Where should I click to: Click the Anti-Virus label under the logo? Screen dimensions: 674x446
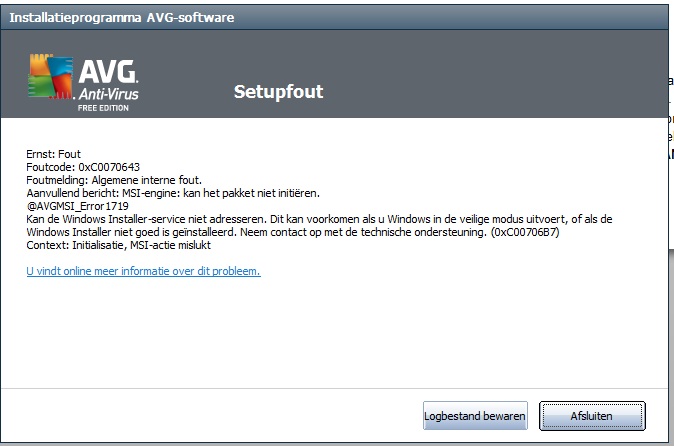tap(110, 93)
